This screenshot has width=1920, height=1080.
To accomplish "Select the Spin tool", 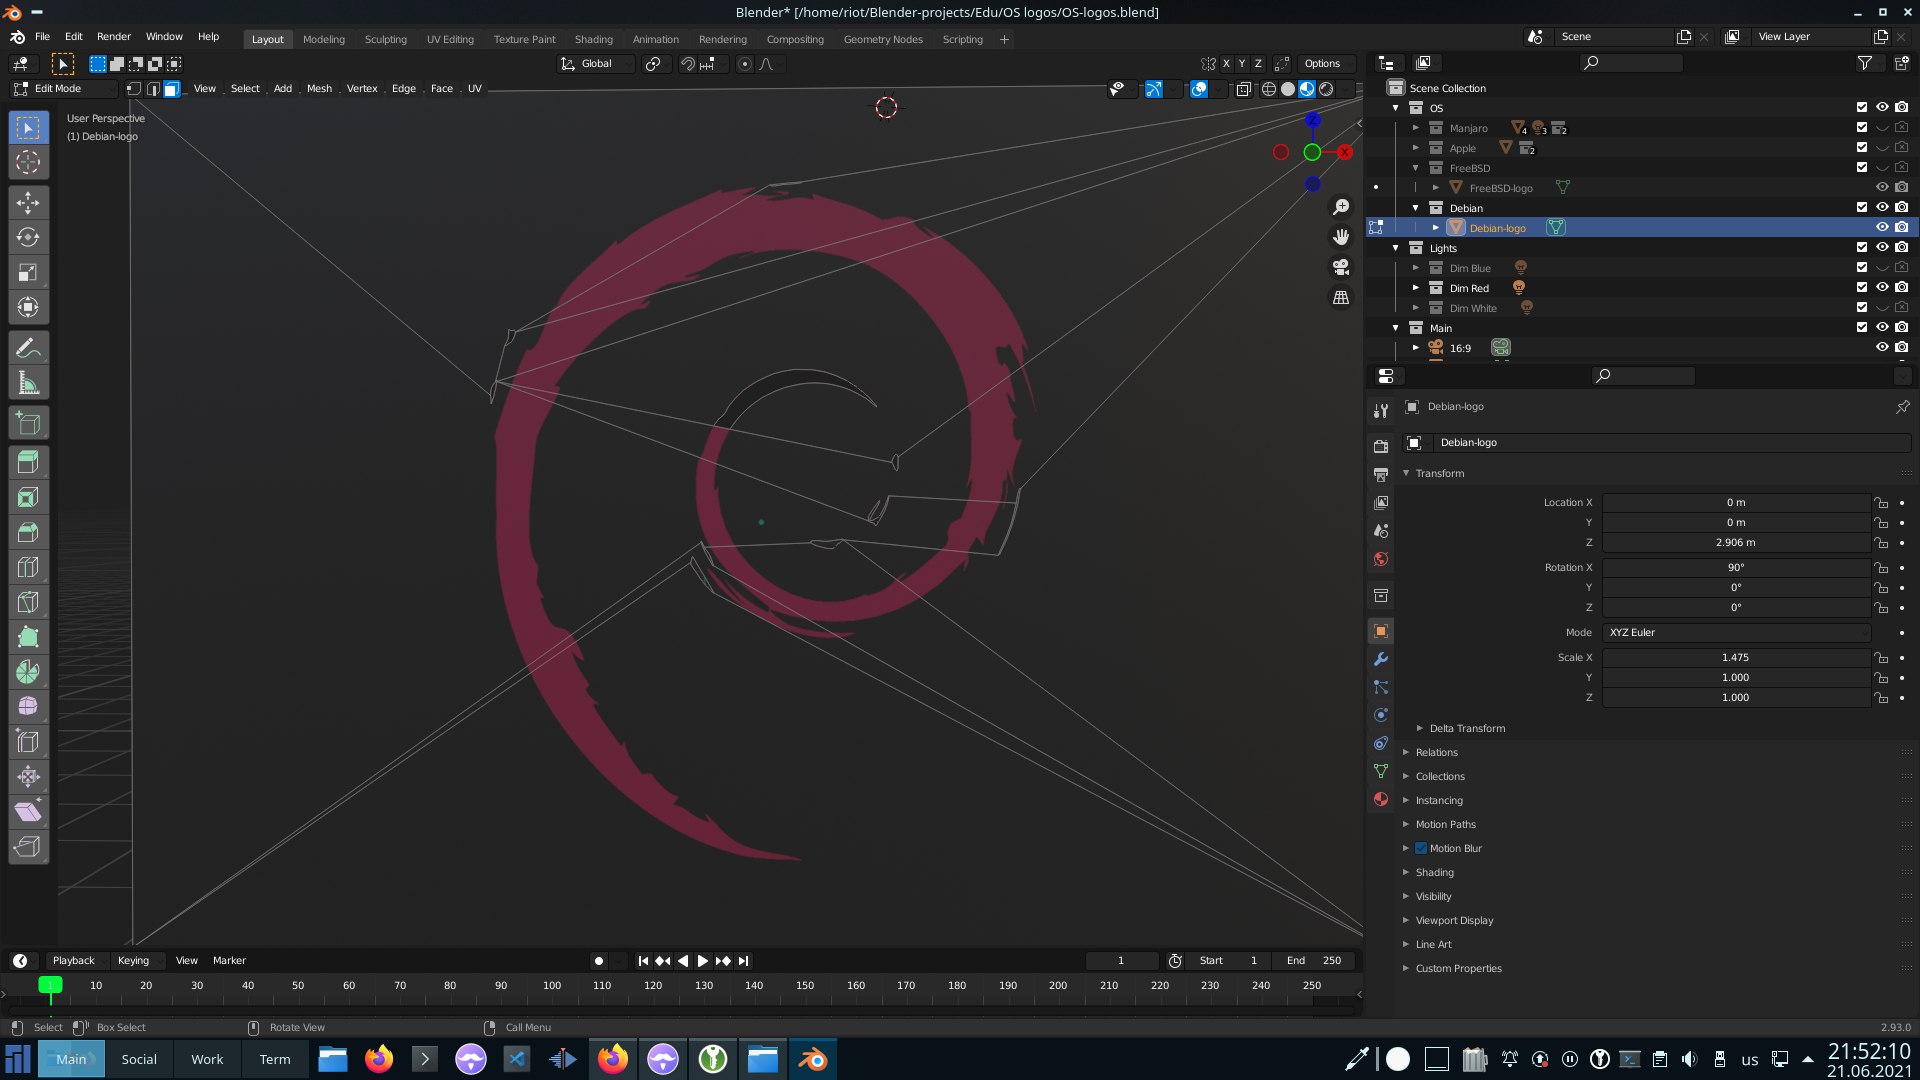I will pyautogui.click(x=28, y=672).
